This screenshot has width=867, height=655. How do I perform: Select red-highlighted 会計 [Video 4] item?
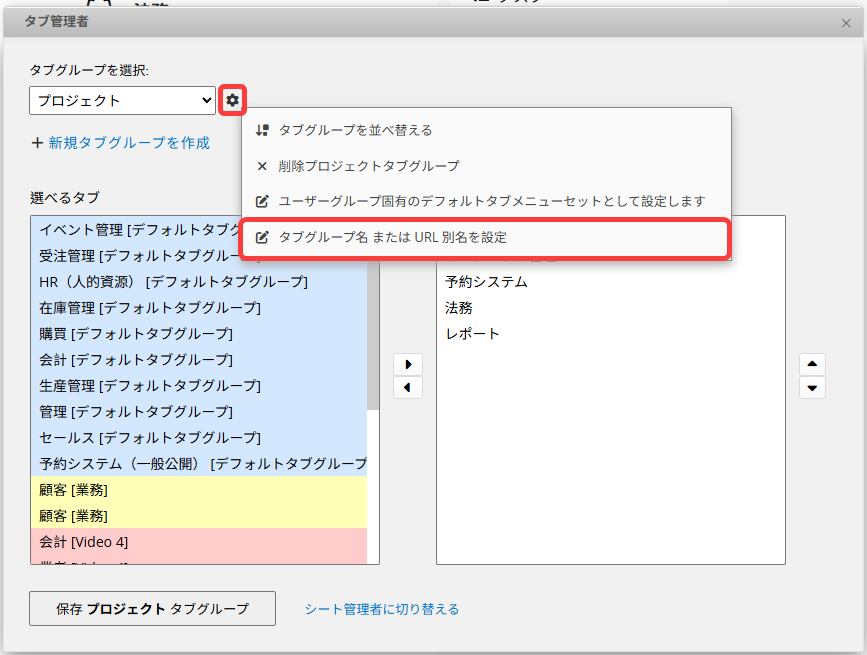(x=84, y=541)
